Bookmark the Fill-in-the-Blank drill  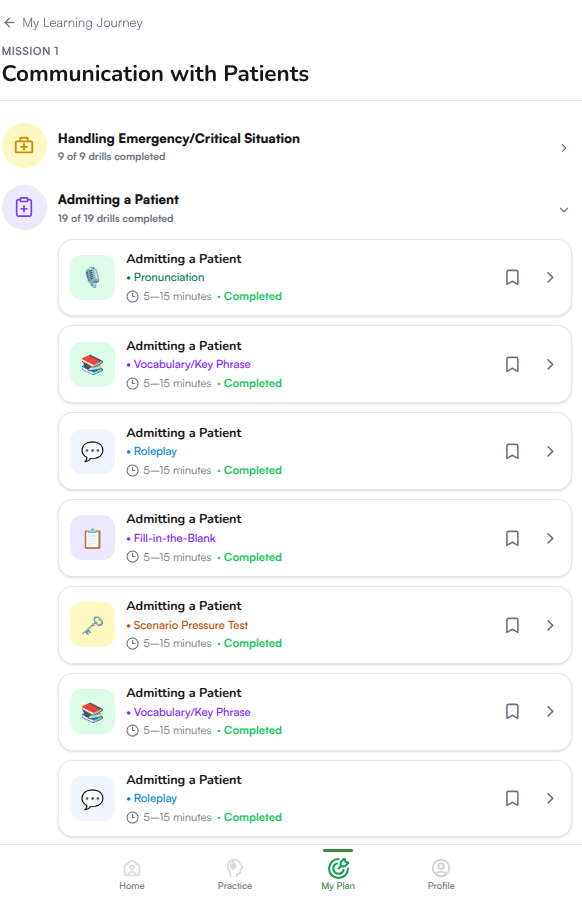click(x=512, y=538)
